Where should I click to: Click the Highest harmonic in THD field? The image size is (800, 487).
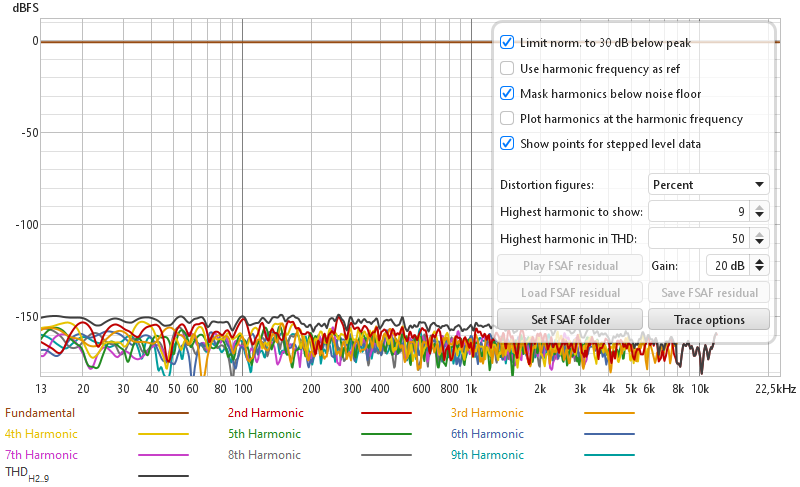(x=698, y=239)
